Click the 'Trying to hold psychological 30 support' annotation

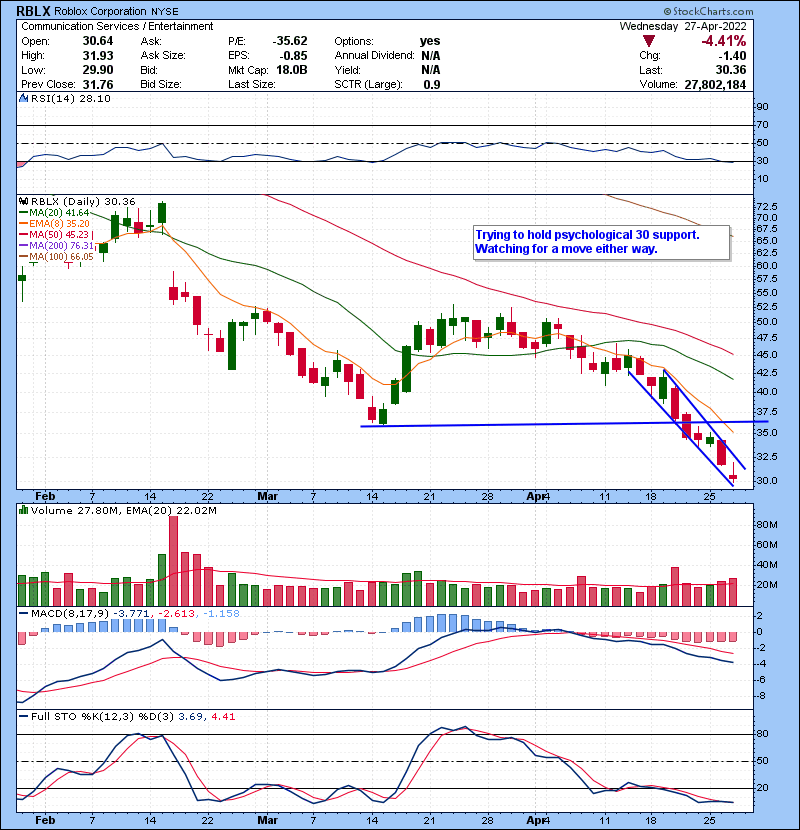587,235
